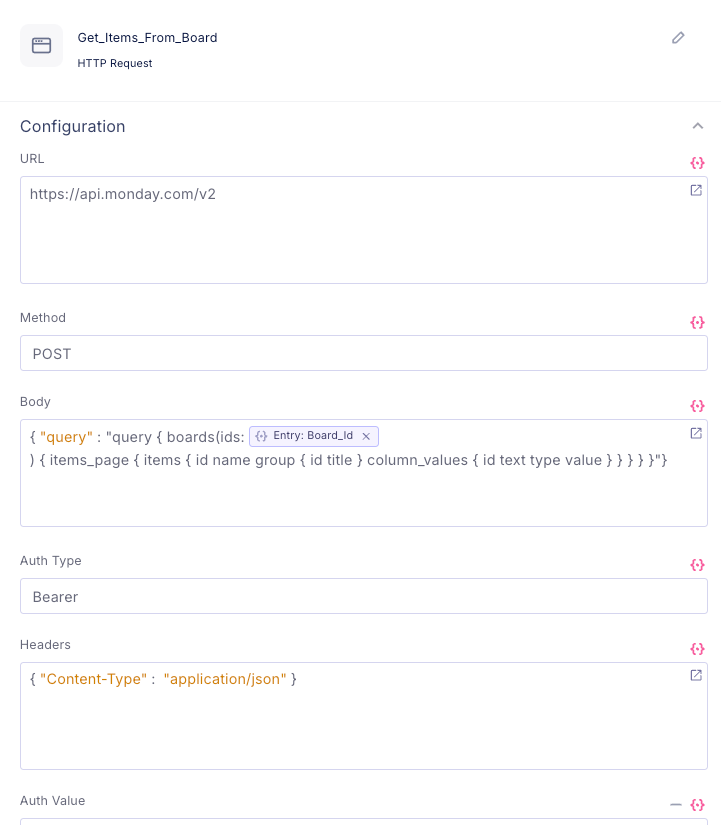Screen dimensions: 721x825
Task: Click the variable braces icon for Auth Type
Action: pyautogui.click(x=697, y=565)
